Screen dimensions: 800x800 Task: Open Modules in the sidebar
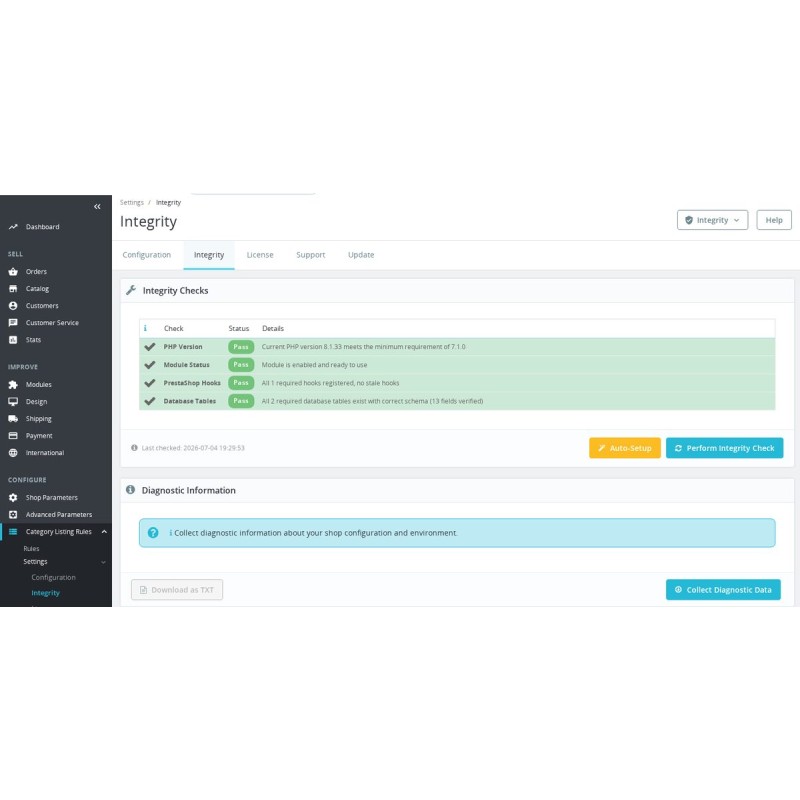pos(39,385)
